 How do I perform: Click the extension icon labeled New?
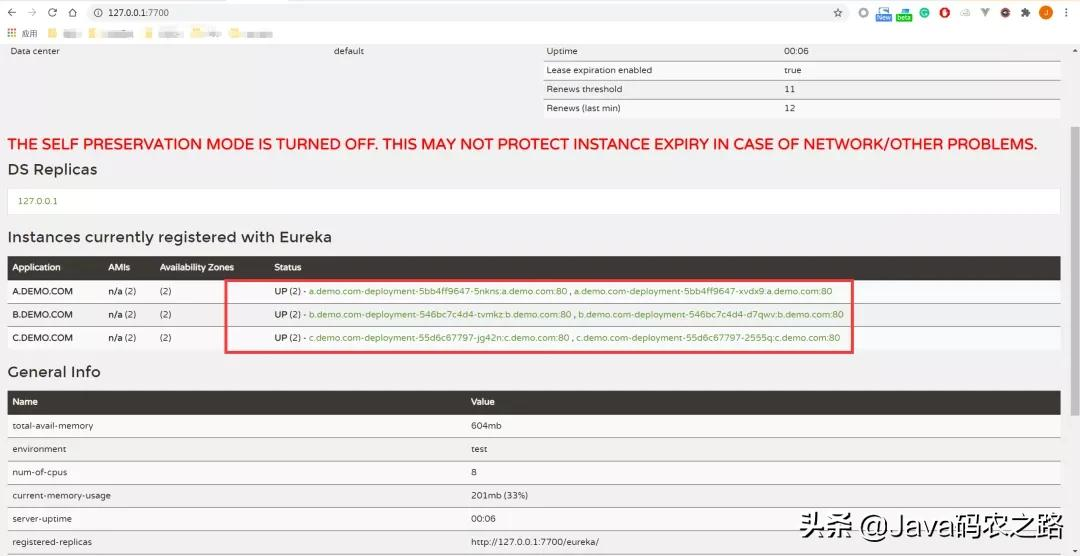884,13
